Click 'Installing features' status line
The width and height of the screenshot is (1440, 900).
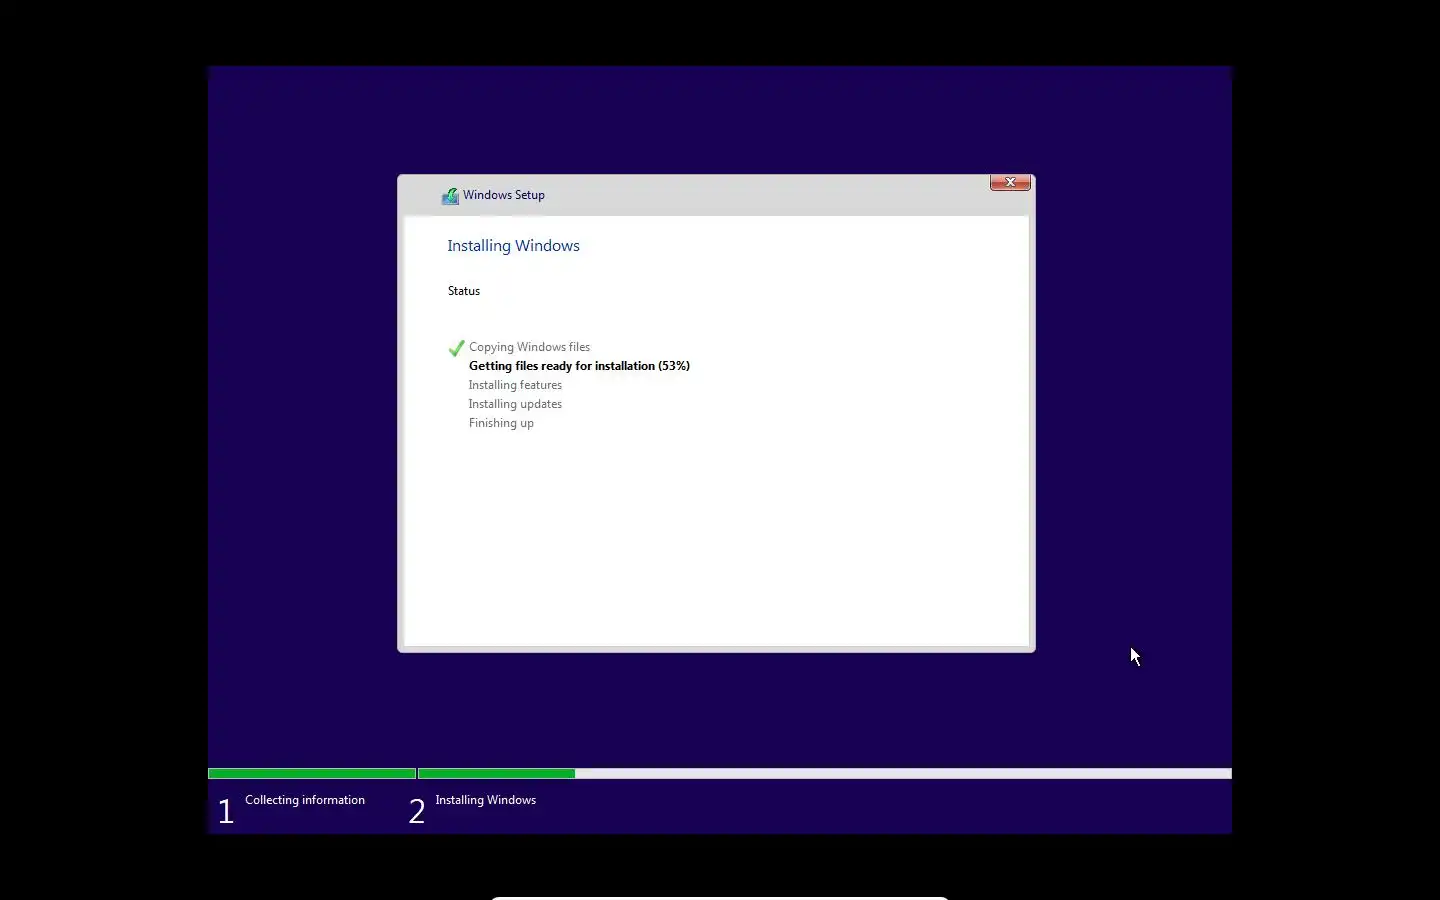pos(515,385)
